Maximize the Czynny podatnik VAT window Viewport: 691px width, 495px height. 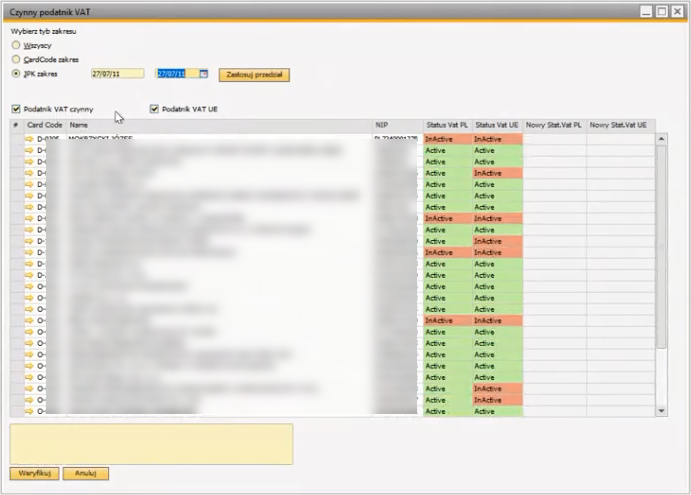(x=661, y=12)
